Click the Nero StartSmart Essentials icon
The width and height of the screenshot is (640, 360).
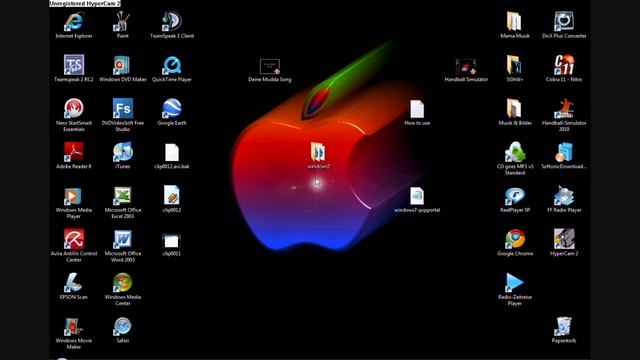coord(74,109)
